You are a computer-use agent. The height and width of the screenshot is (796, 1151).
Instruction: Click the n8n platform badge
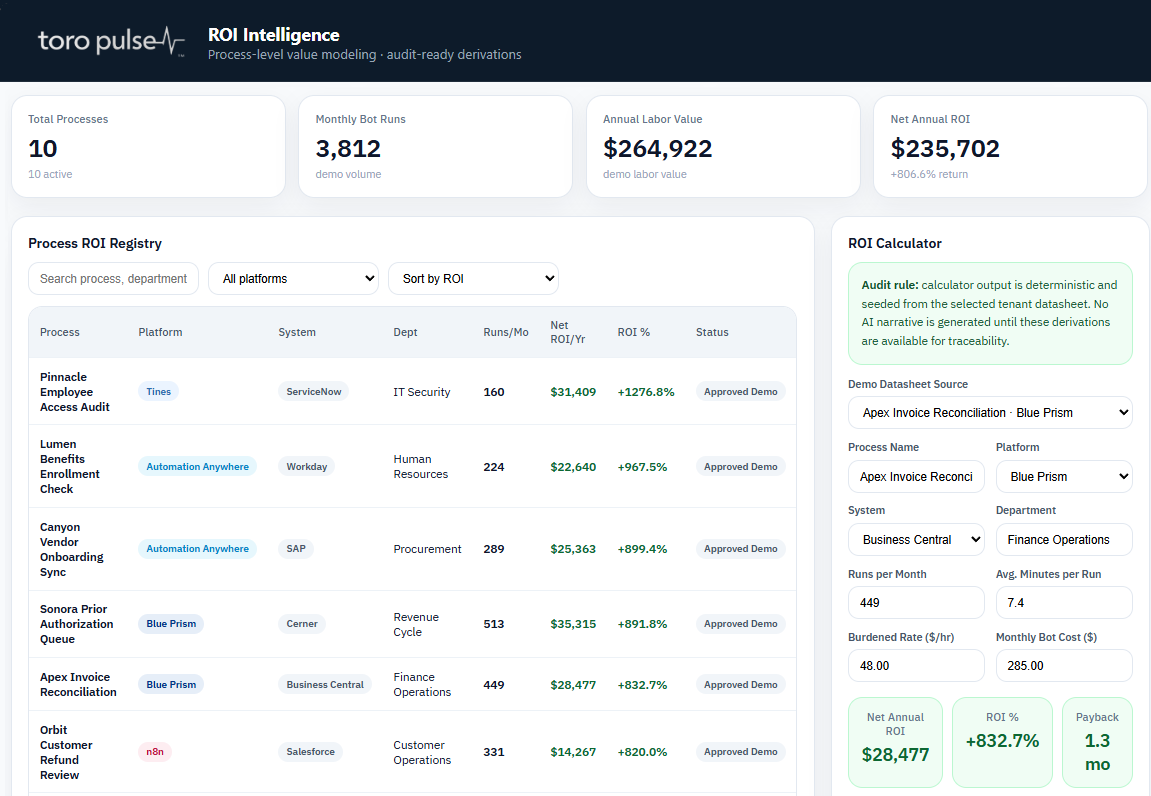point(155,751)
